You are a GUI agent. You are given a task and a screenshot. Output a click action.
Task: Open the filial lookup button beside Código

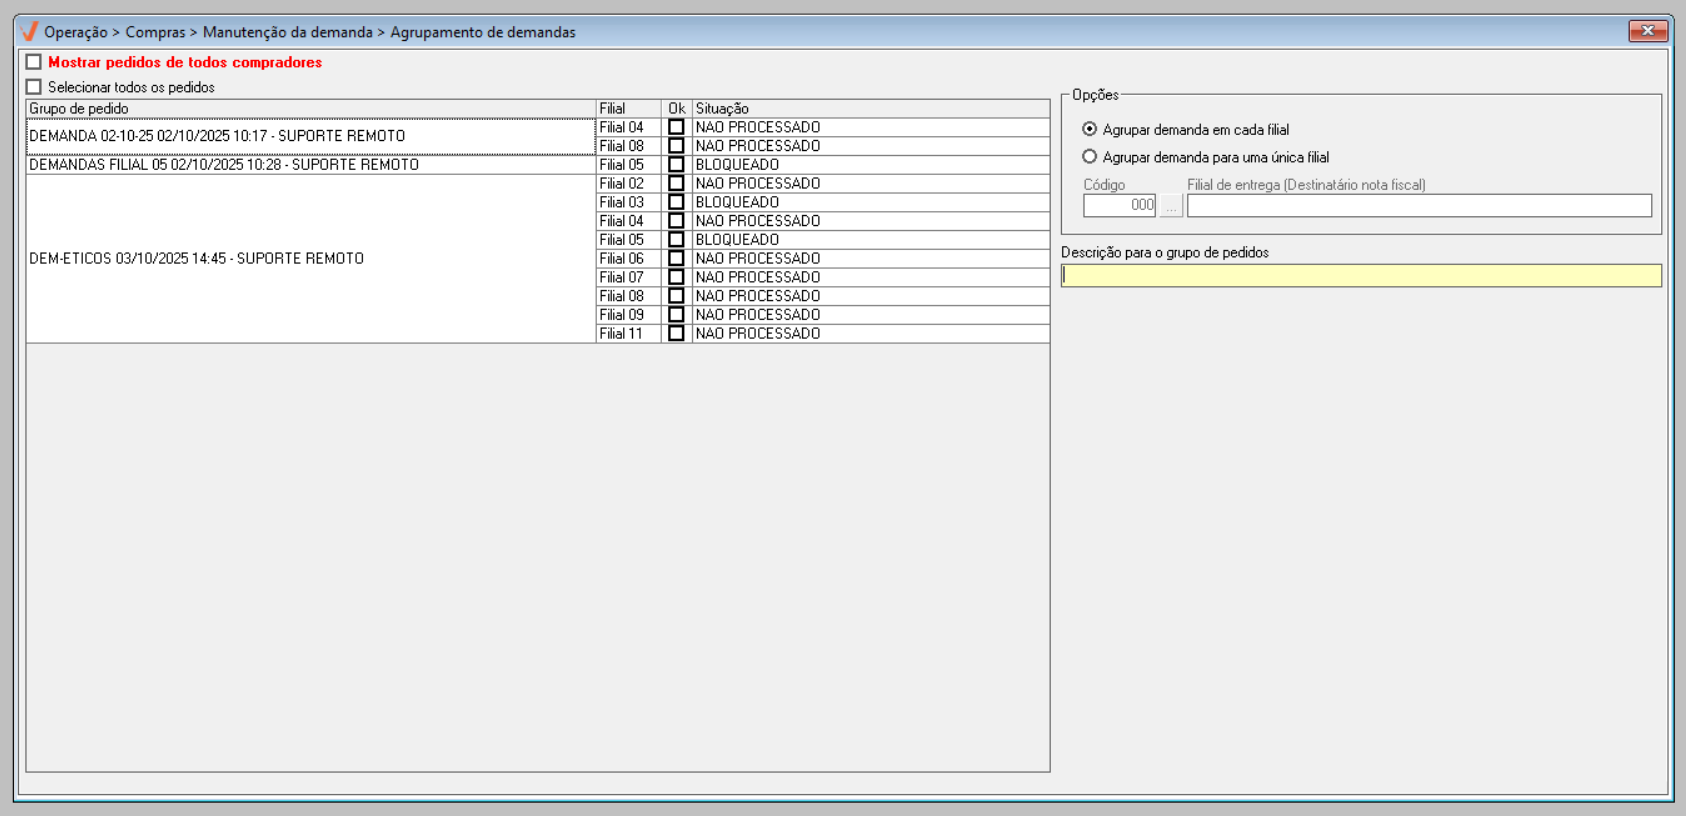point(1171,205)
